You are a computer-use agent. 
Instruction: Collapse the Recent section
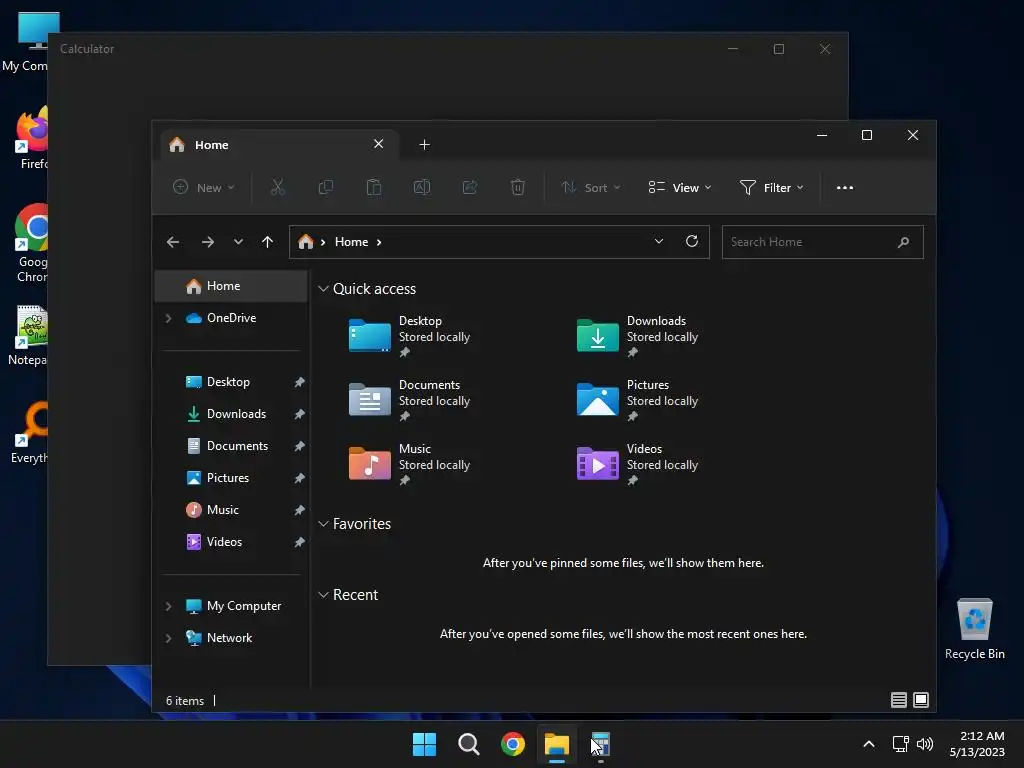point(323,595)
